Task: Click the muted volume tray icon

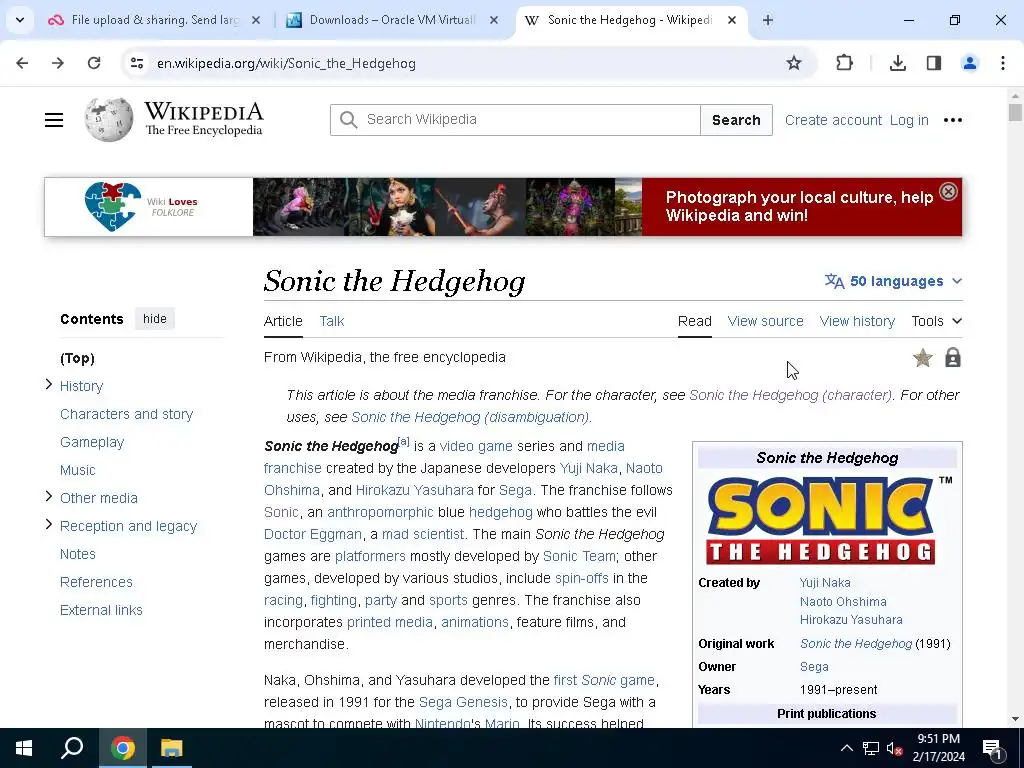Action: (894, 749)
